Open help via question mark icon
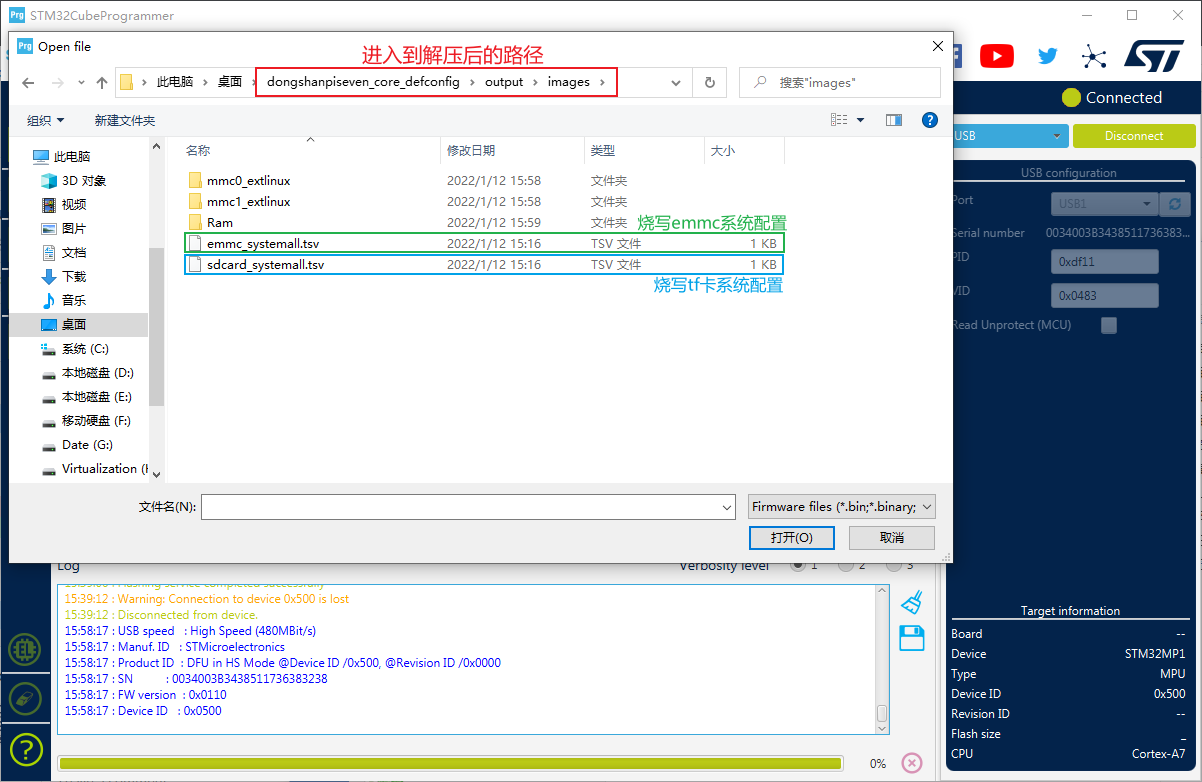 pyautogui.click(x=26, y=748)
